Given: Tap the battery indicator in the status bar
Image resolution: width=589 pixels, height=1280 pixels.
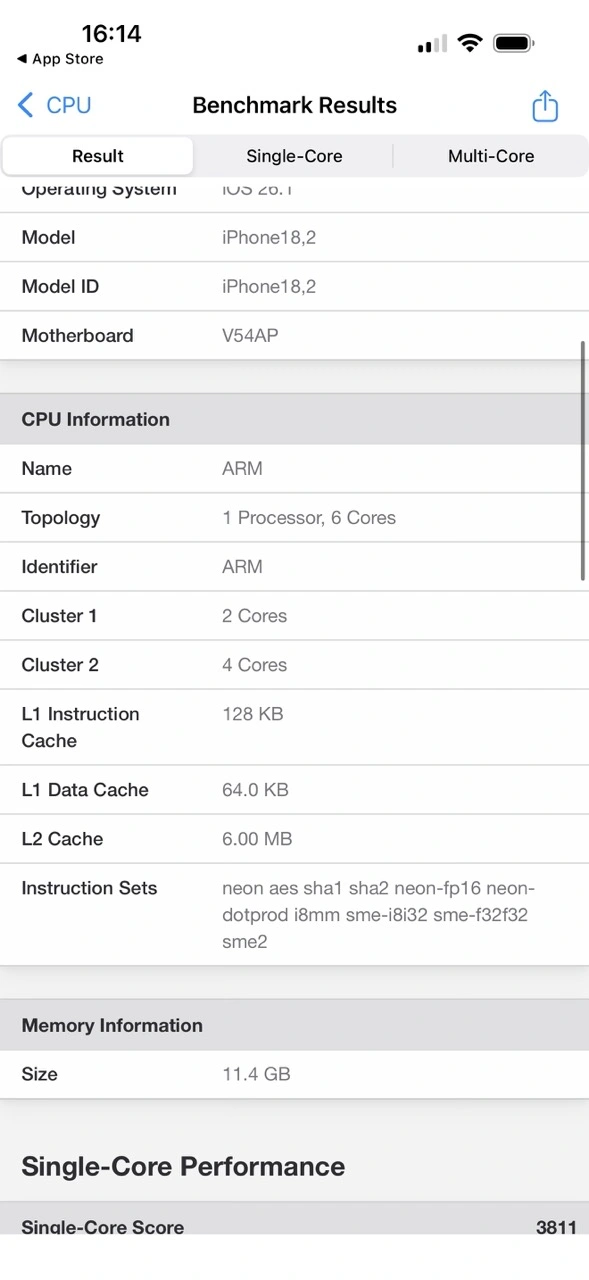Looking at the screenshot, I should [x=513, y=43].
